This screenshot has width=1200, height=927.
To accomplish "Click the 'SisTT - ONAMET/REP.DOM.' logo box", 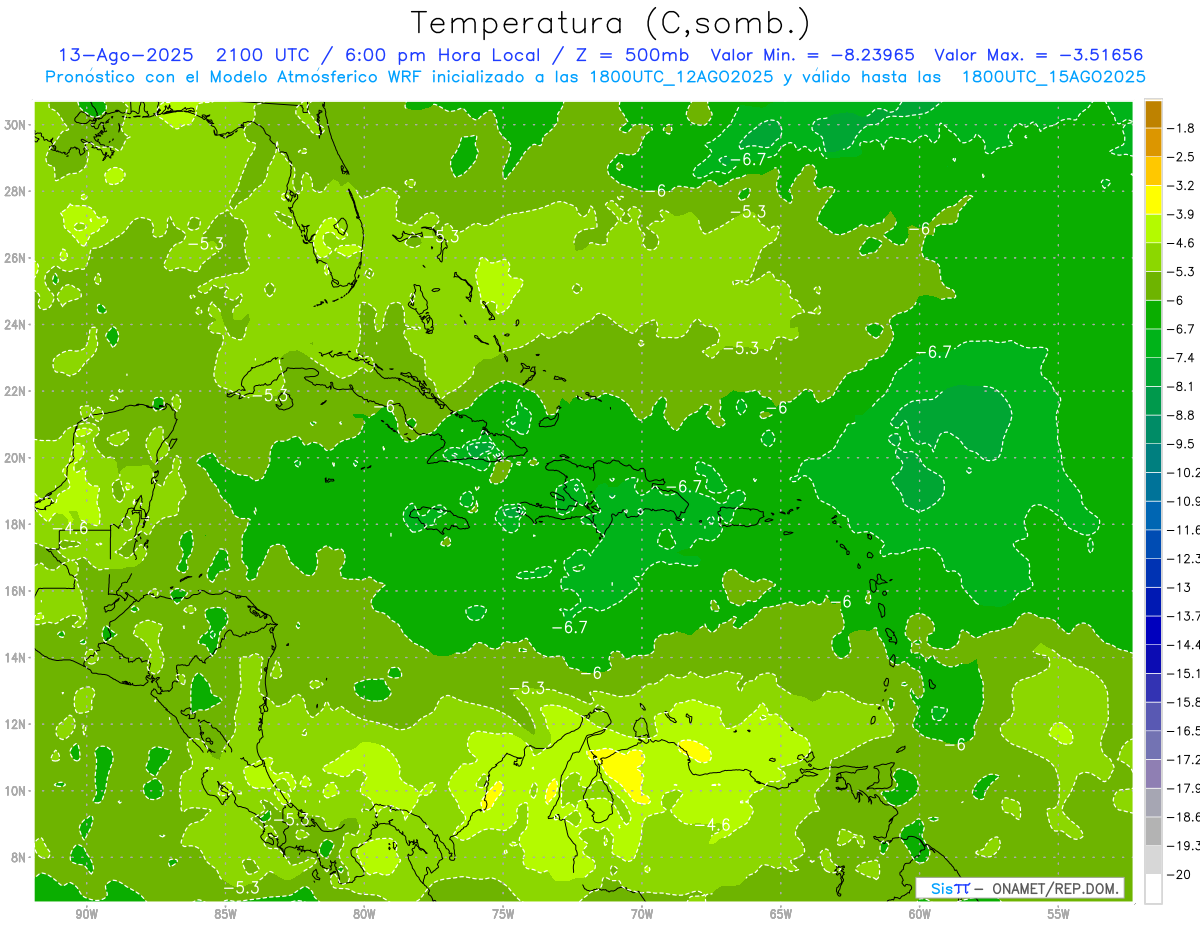I will click(1019, 888).
